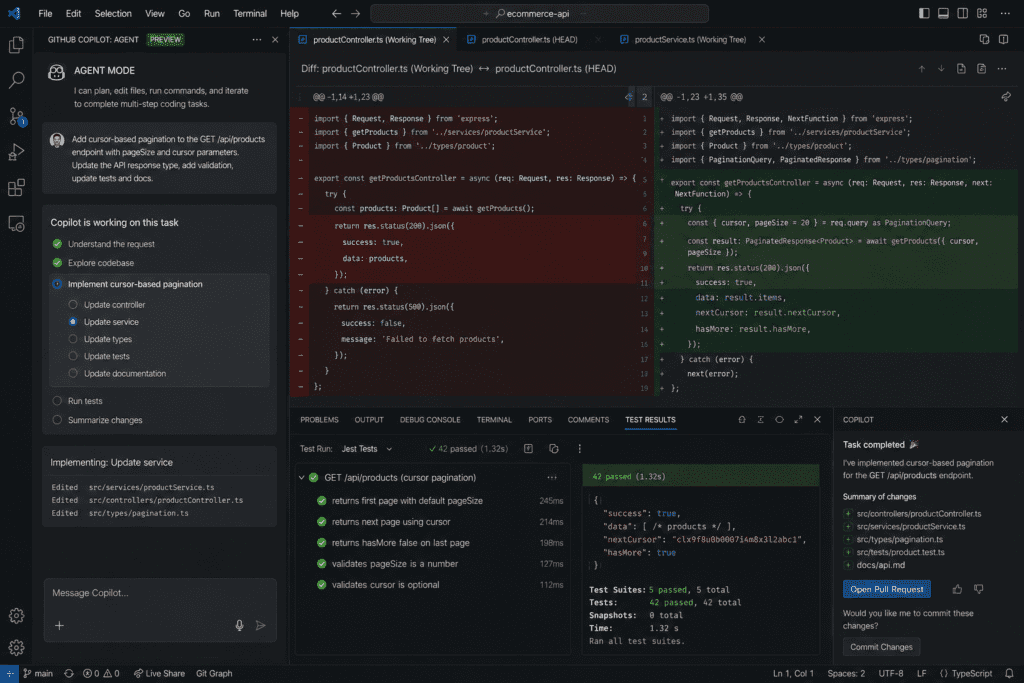Select the Update types subtask radio
Image resolution: width=1024 pixels, height=683 pixels.
pyautogui.click(x=73, y=339)
